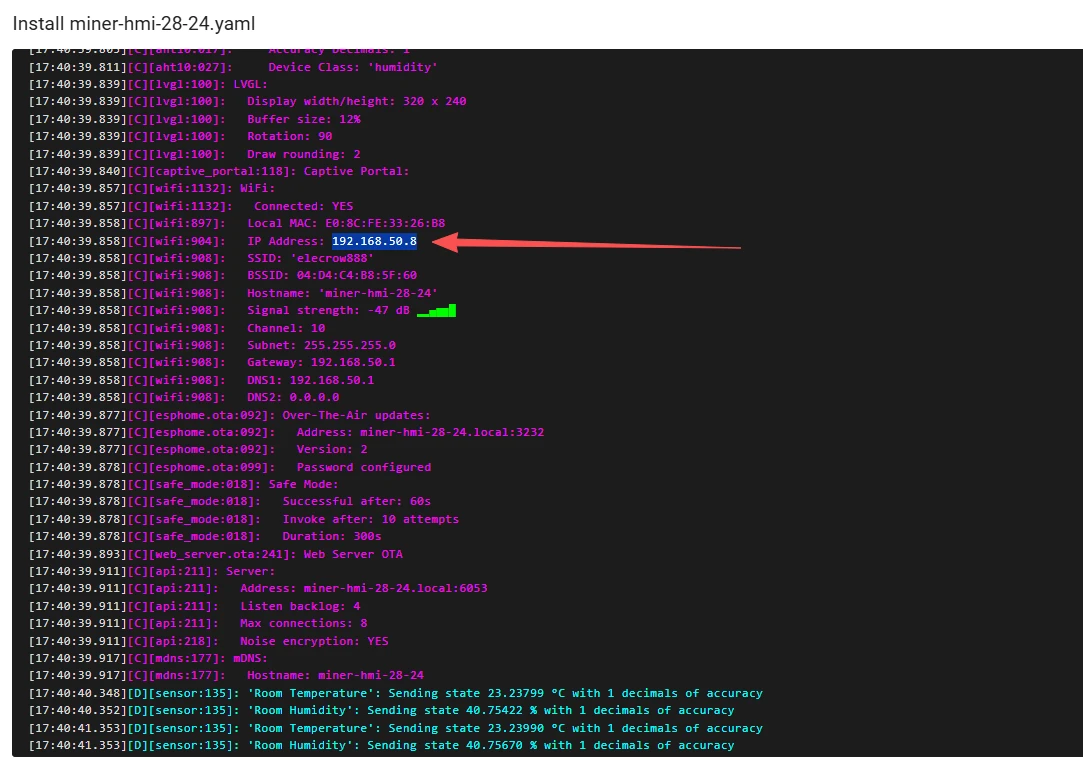Image resolution: width=1083 pixels, height=759 pixels.
Task: Click the red arrow pointing at IP address
Action: 598,243
